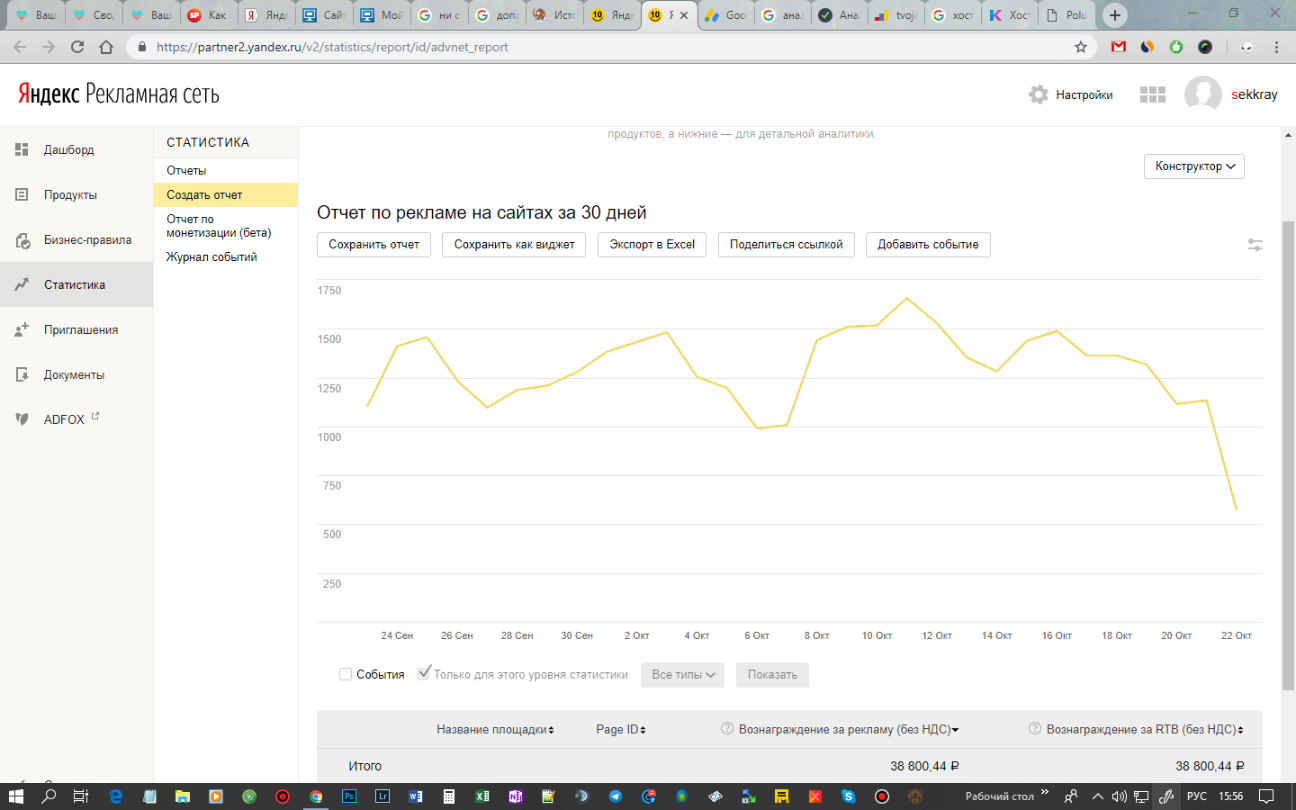Toggle 'Только для этого уровня статистики' checkbox
This screenshot has width=1296, height=810.
(424, 674)
